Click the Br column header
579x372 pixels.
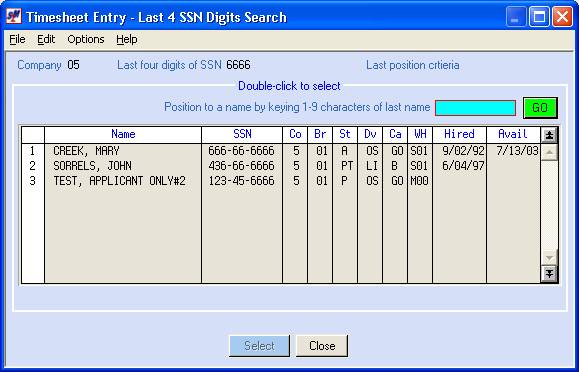[x=320, y=134]
